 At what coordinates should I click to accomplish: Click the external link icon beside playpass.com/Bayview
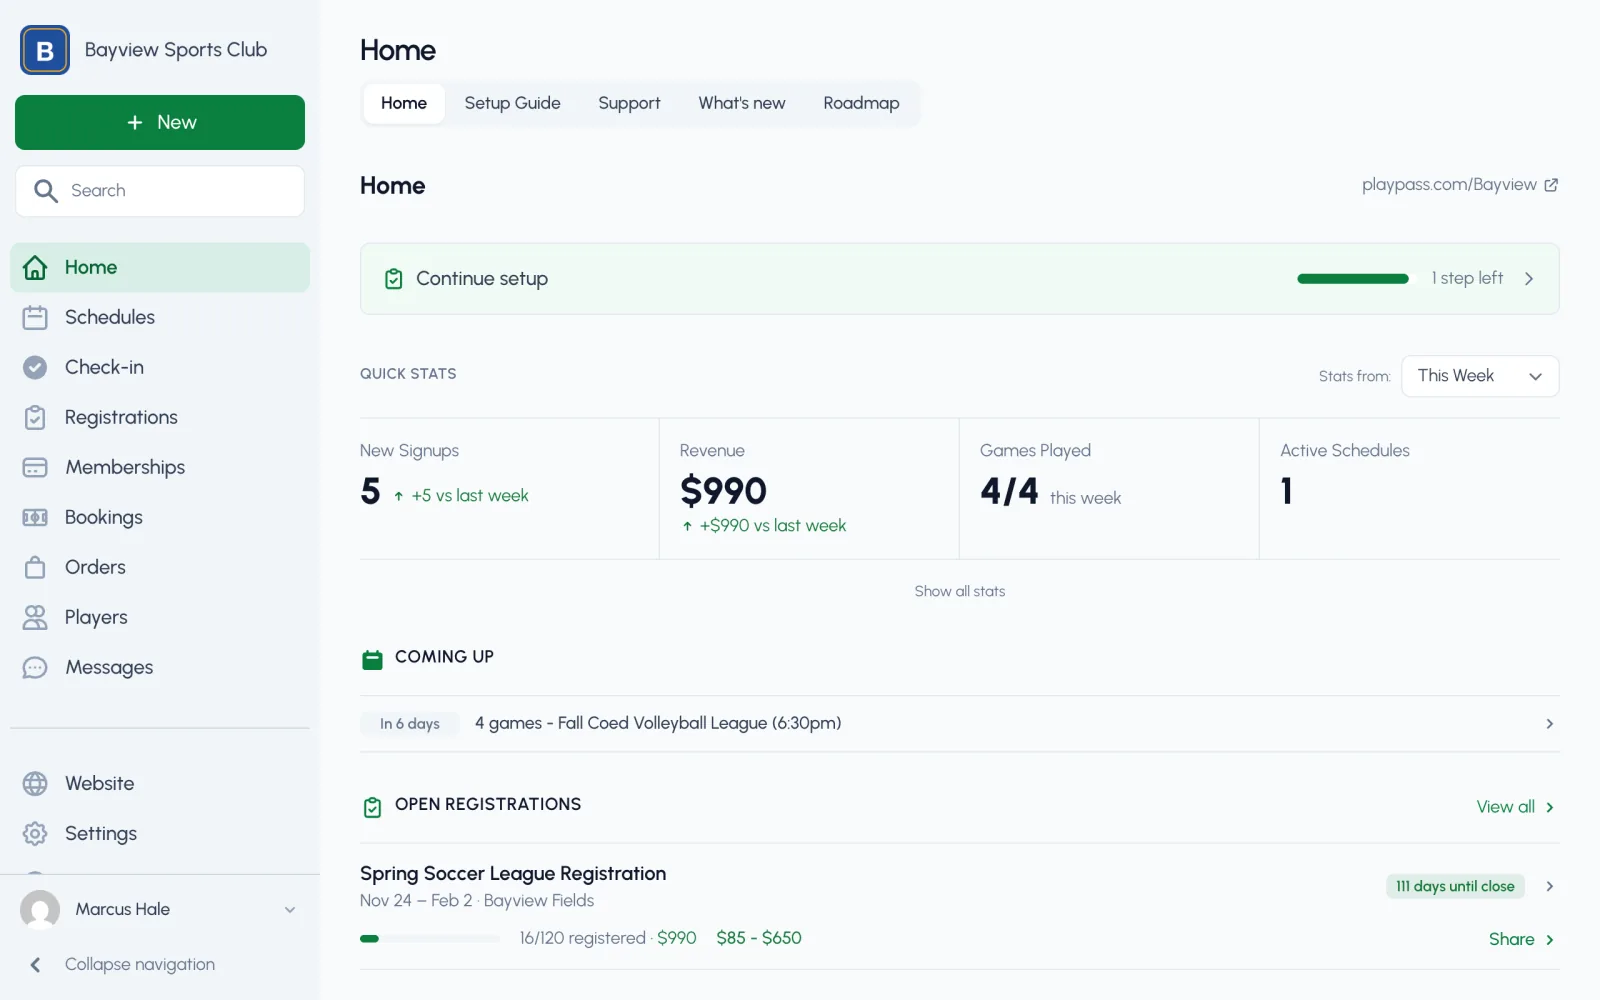1551,185
